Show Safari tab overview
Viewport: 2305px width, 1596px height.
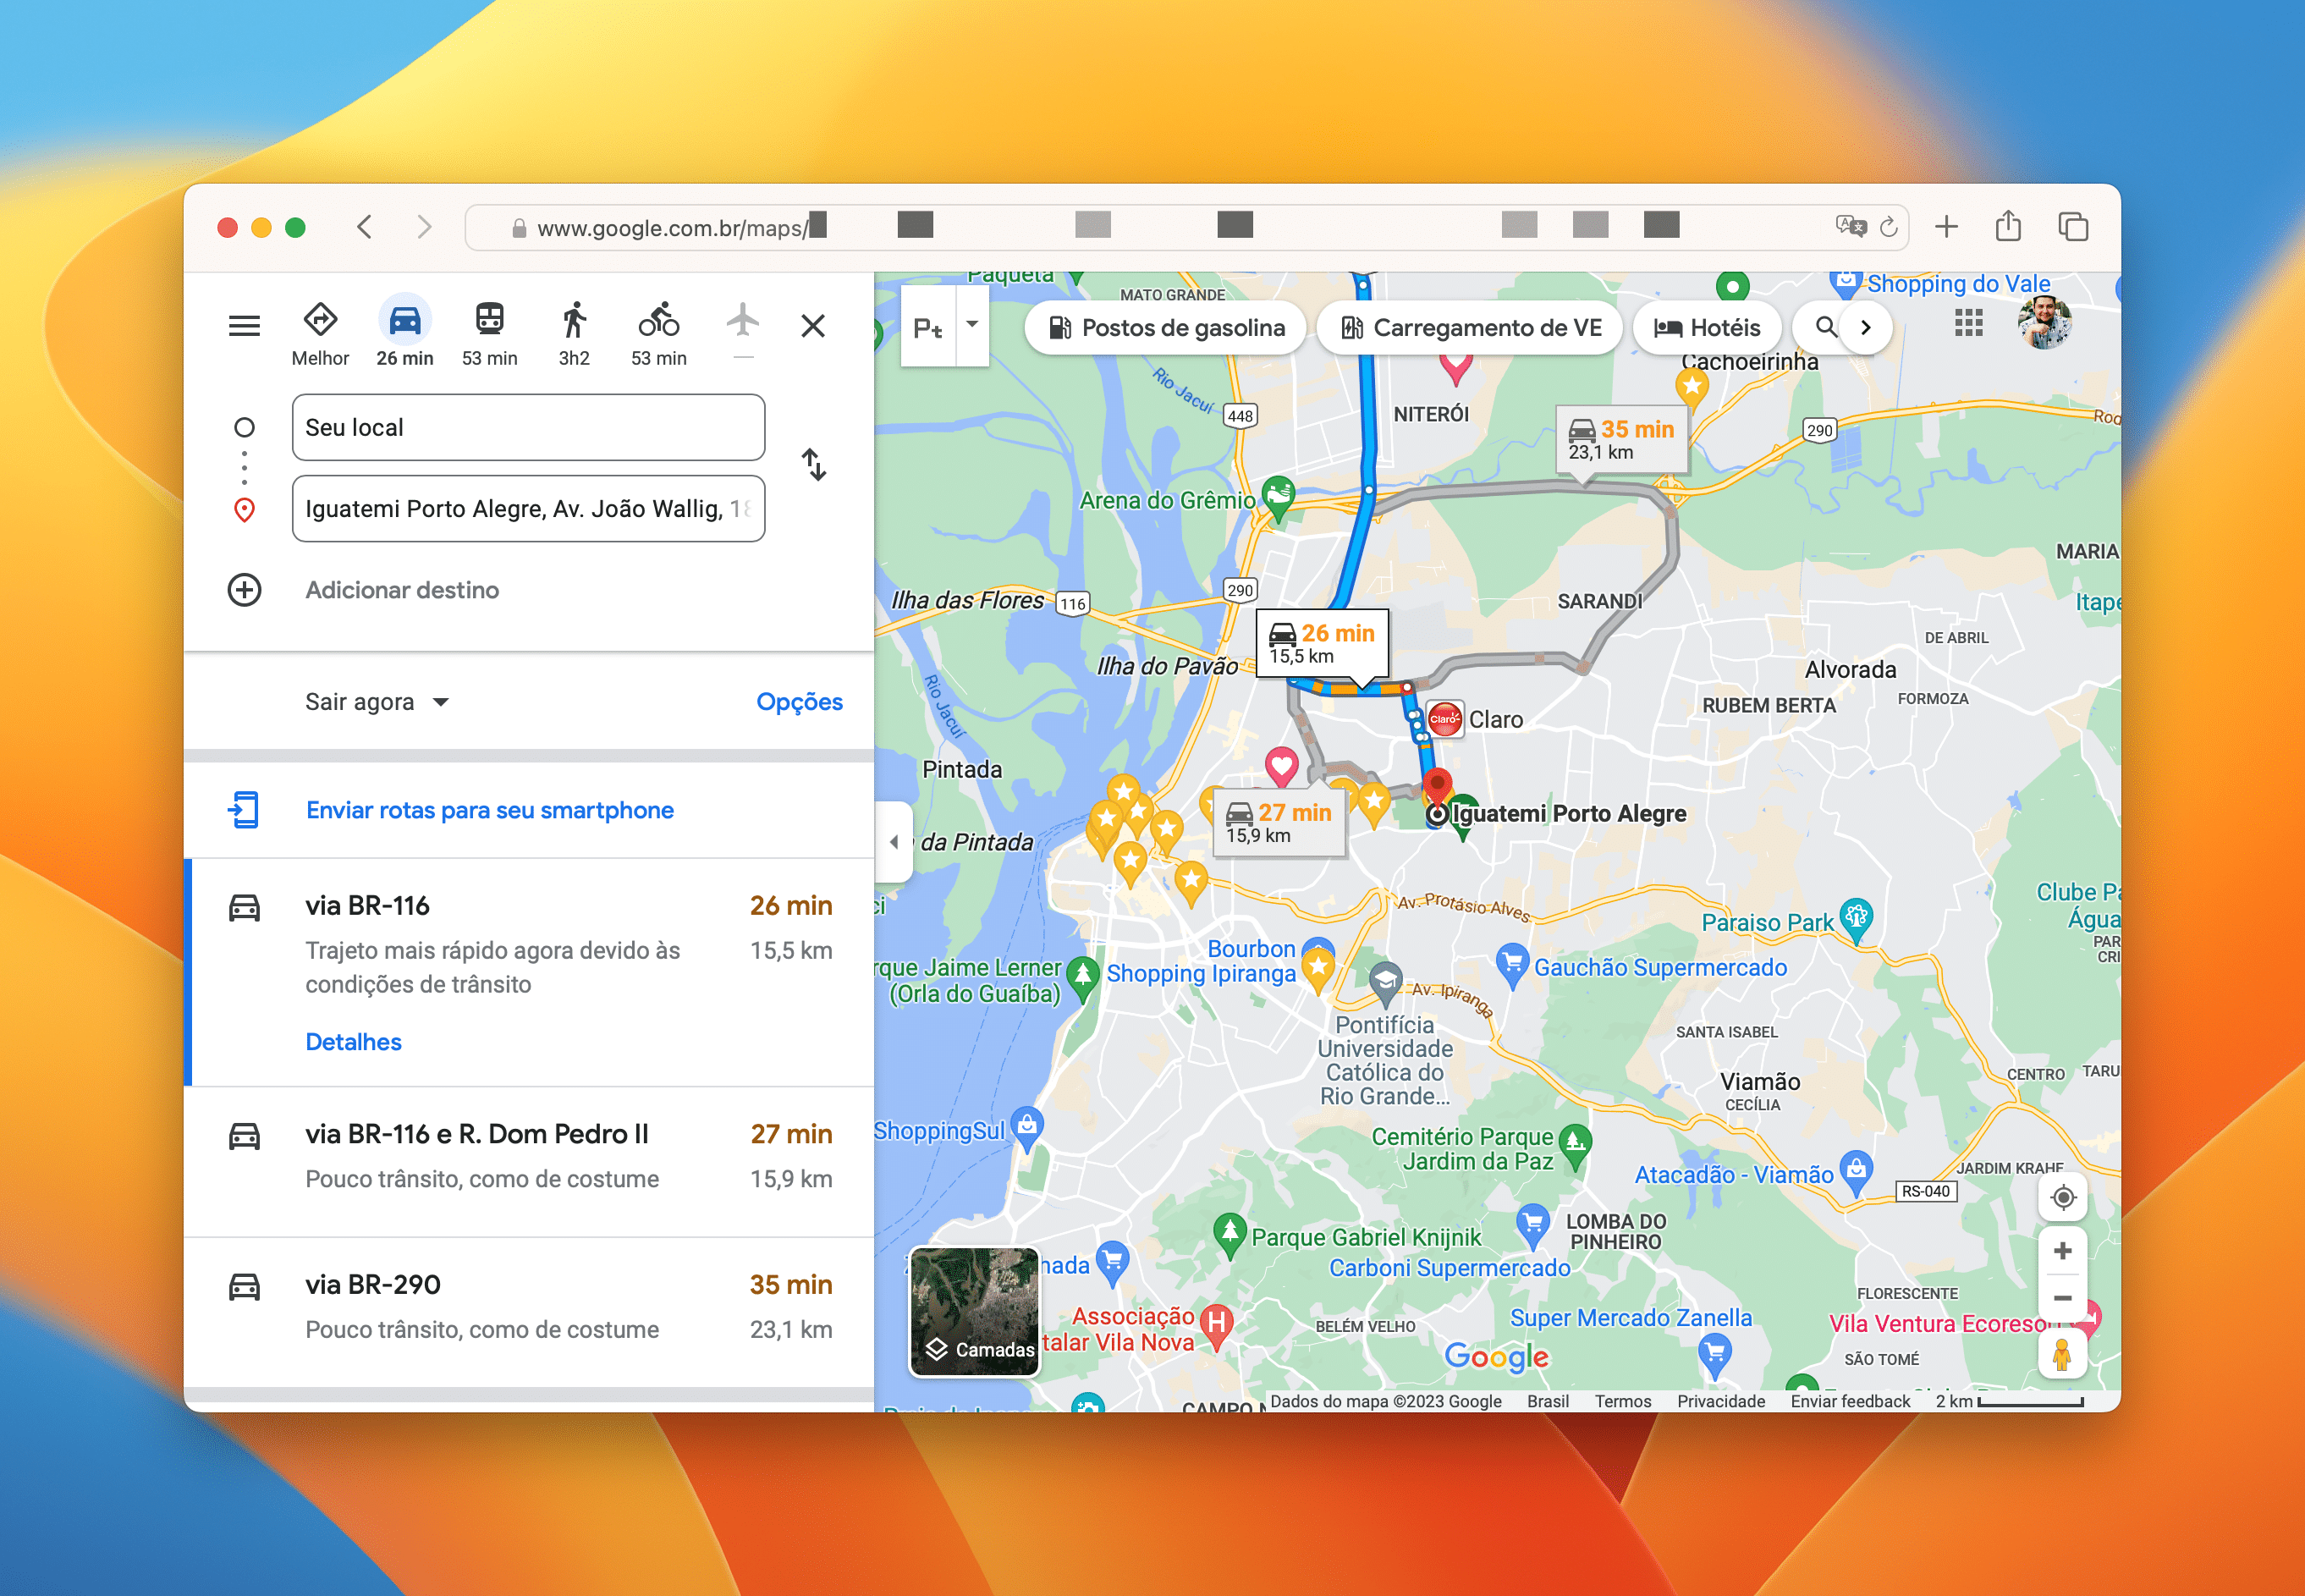pos(2073,227)
